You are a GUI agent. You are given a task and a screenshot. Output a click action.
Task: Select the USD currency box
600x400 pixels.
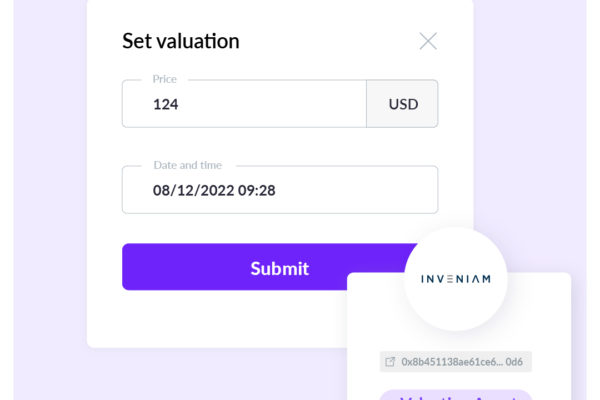pos(402,104)
